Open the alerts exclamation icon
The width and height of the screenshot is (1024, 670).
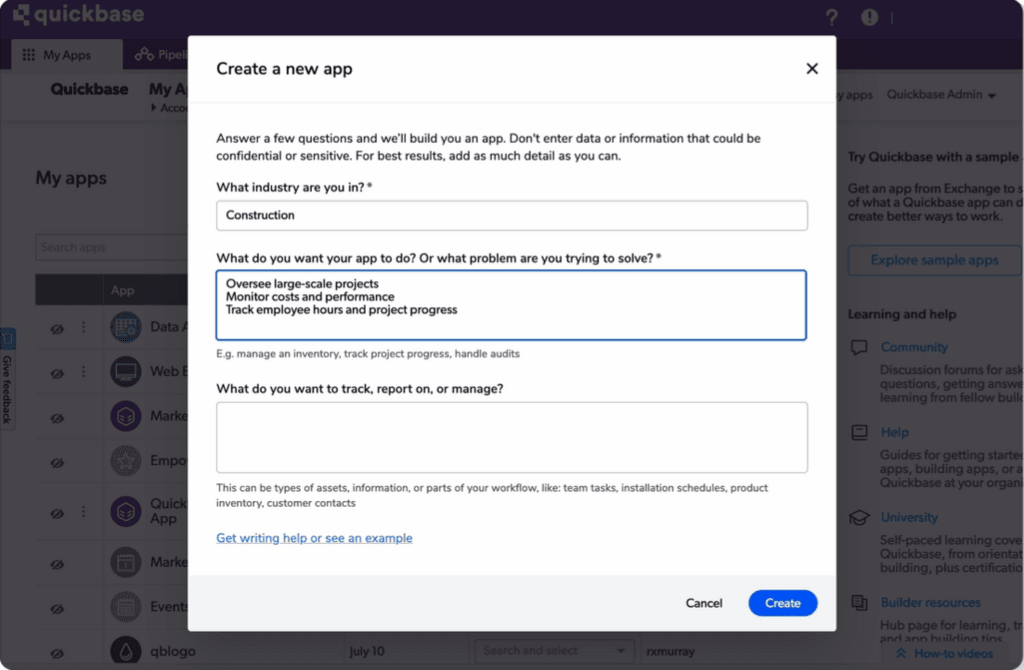pyautogui.click(x=869, y=17)
